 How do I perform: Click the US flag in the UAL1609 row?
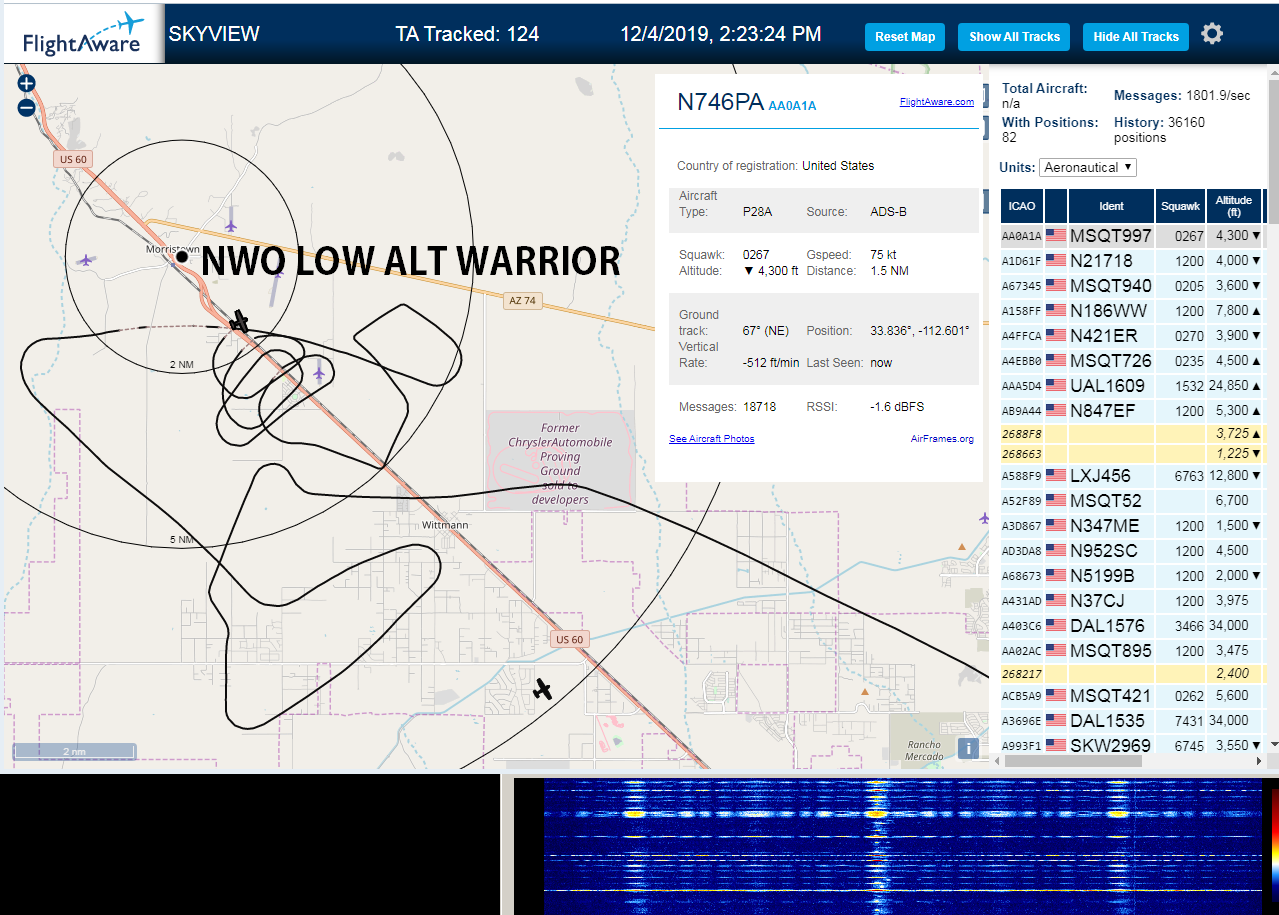(1055, 386)
